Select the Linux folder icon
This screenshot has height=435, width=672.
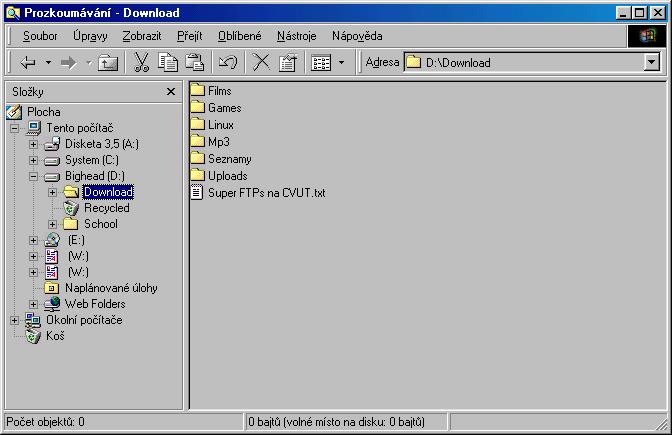coord(198,124)
